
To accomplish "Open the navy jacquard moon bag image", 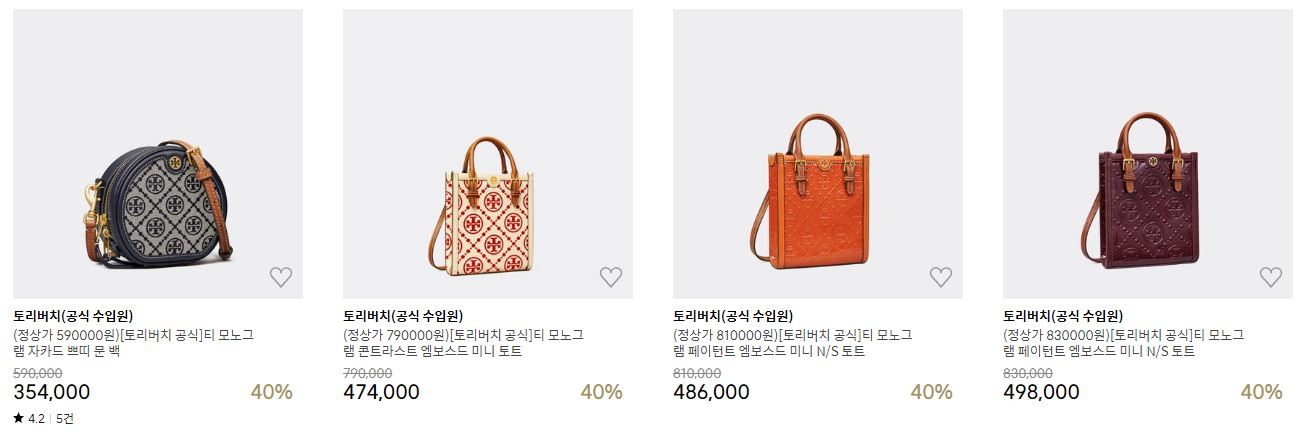I will click(158, 154).
